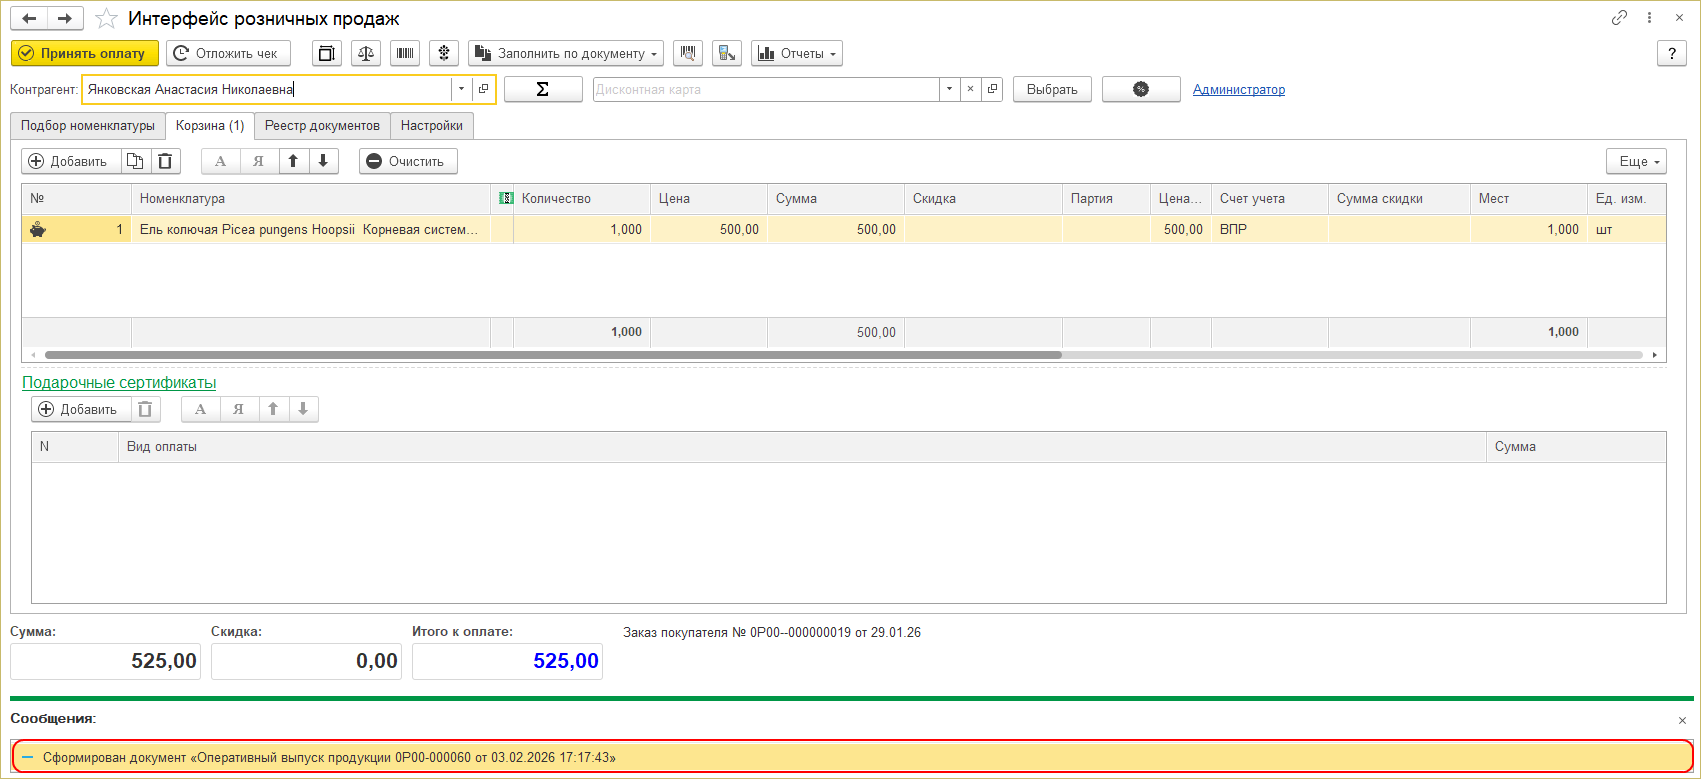Switch to the Подбор номенклатуры tab
This screenshot has width=1701, height=779.
(x=88, y=126)
